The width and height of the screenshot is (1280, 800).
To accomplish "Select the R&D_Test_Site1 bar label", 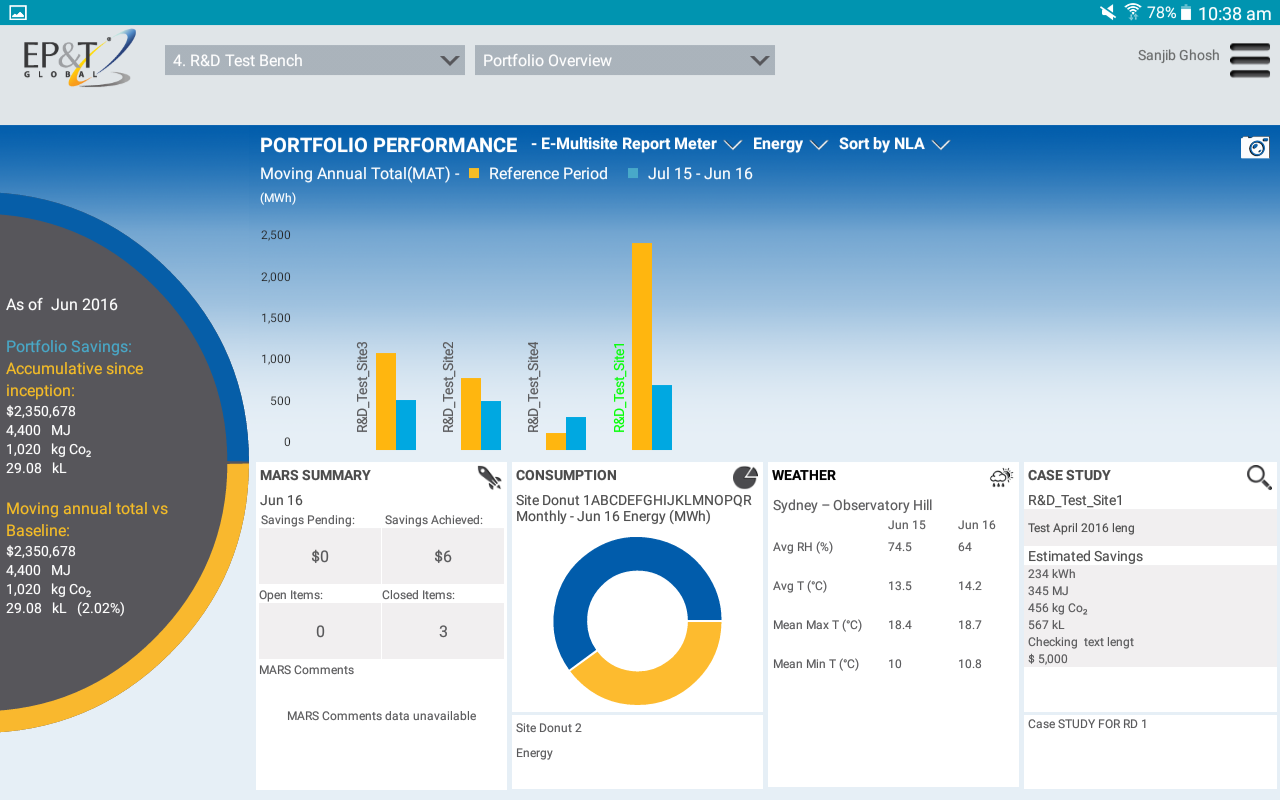I will [x=619, y=388].
